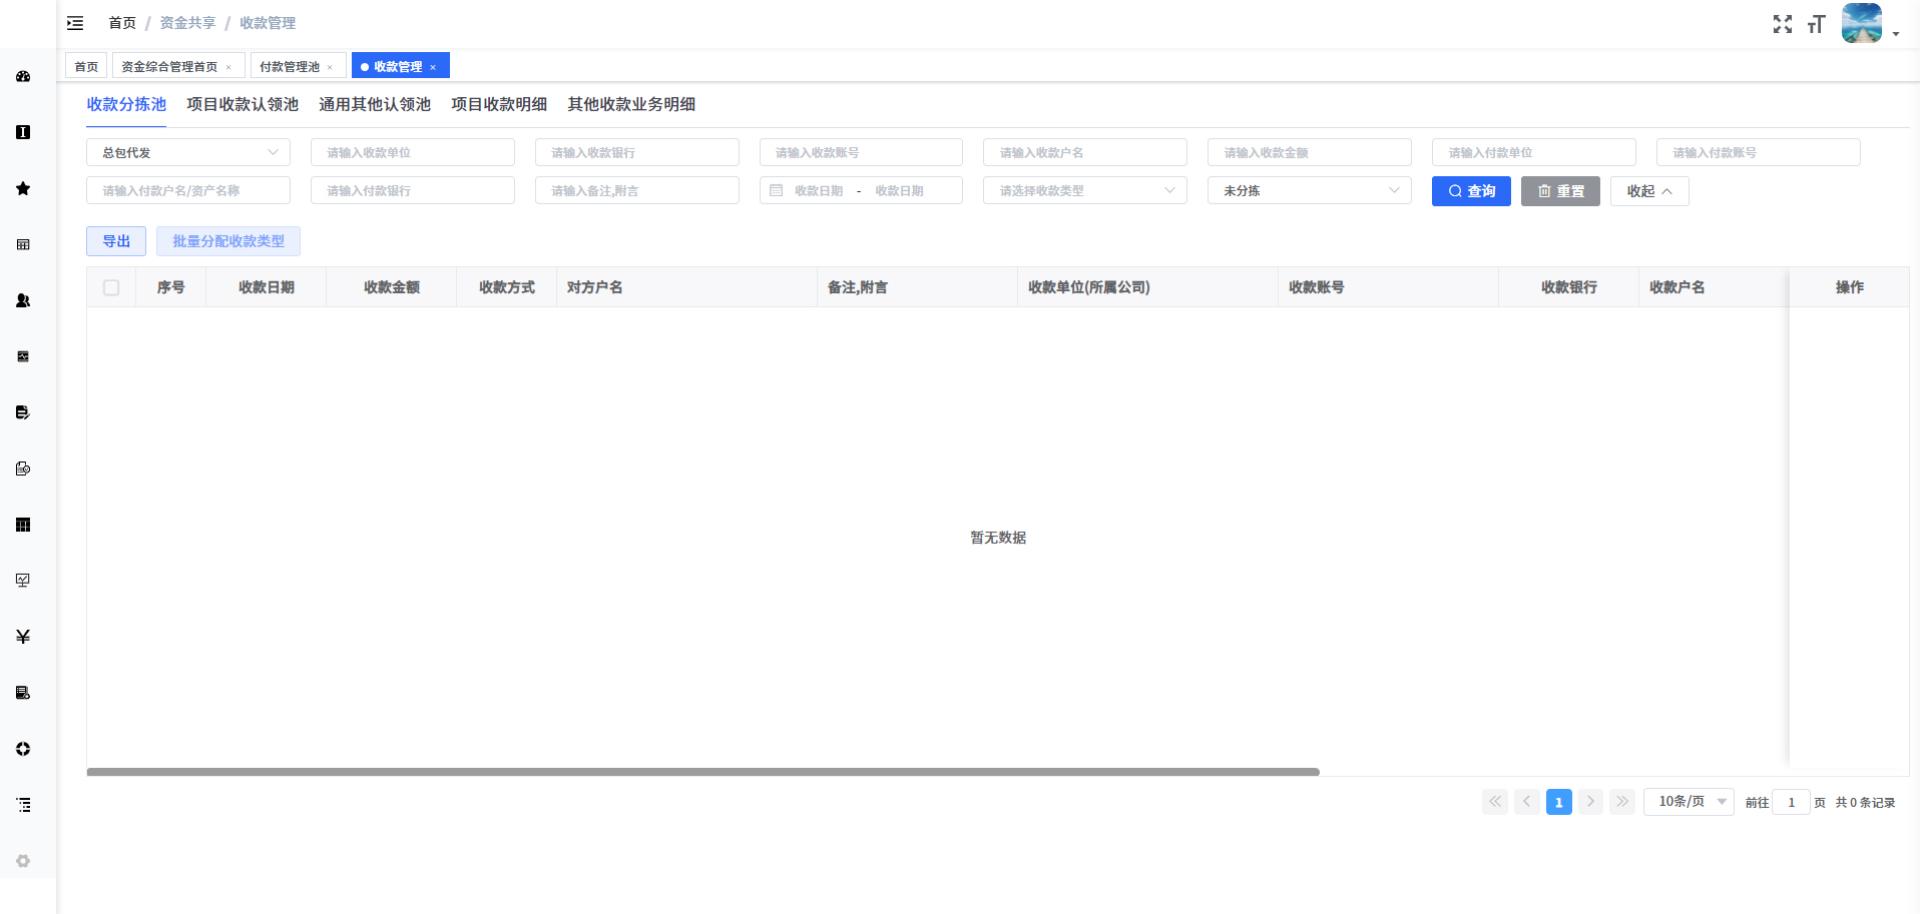Switch to the 其他收款业务明细 tab

pyautogui.click(x=631, y=104)
